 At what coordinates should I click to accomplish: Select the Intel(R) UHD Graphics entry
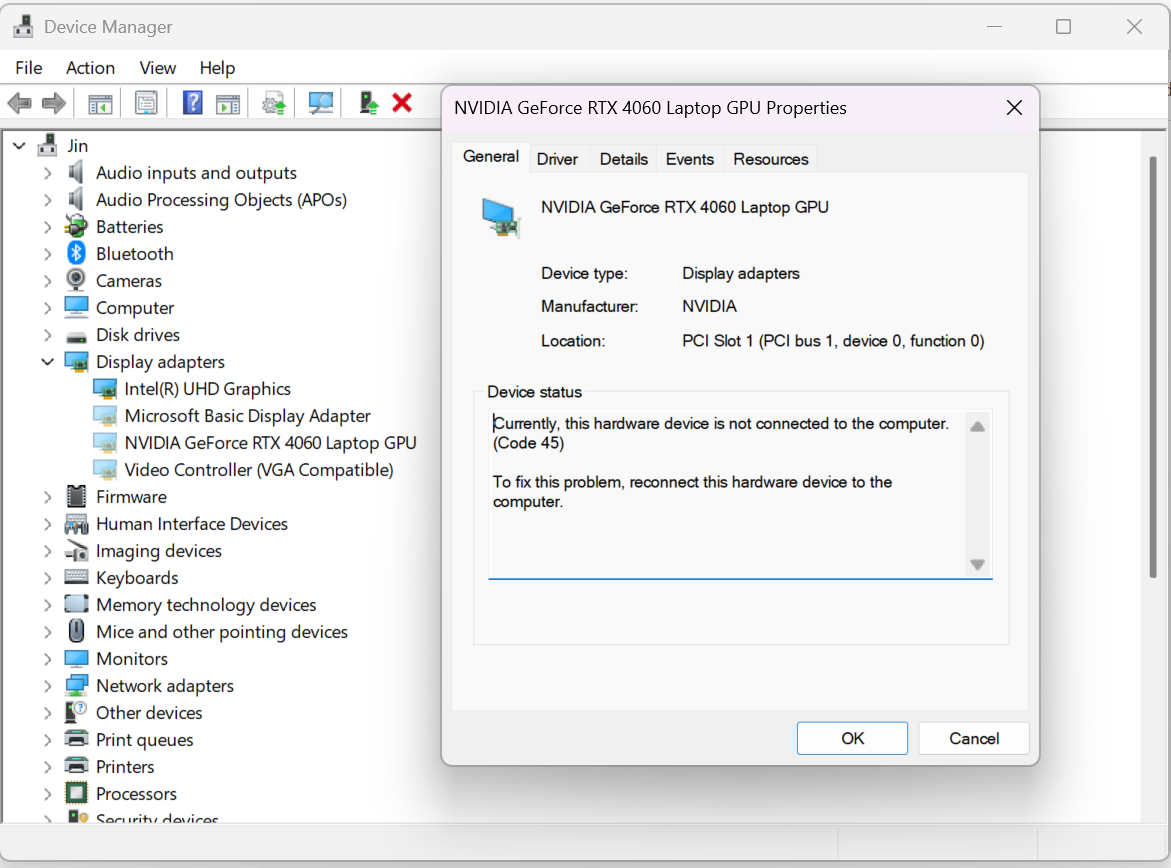207,388
